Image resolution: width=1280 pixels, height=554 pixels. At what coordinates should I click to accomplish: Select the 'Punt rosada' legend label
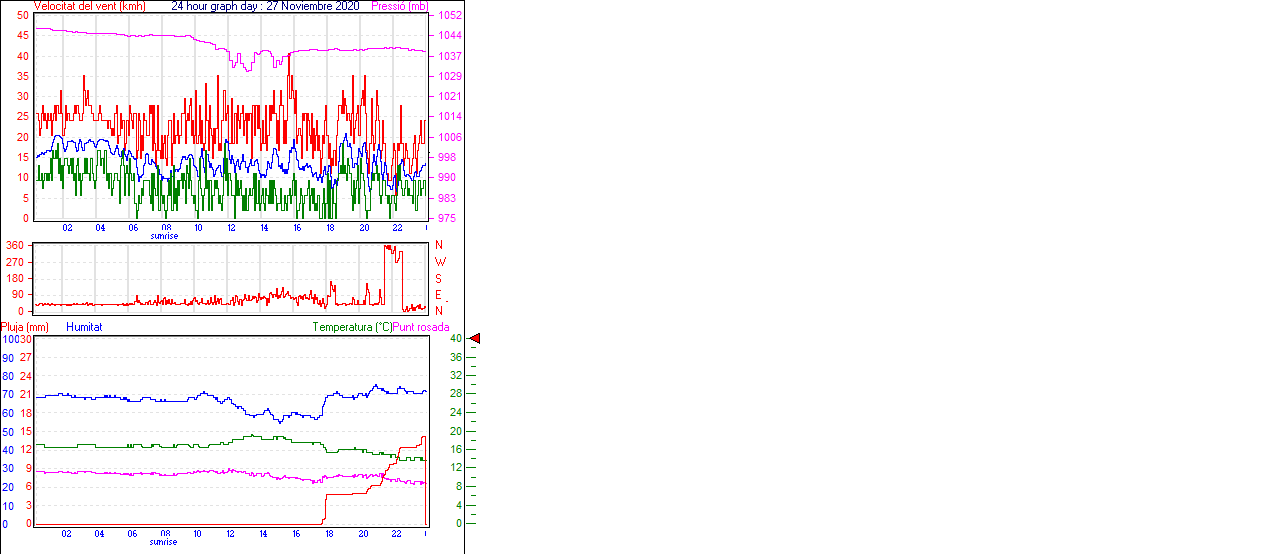(421, 327)
